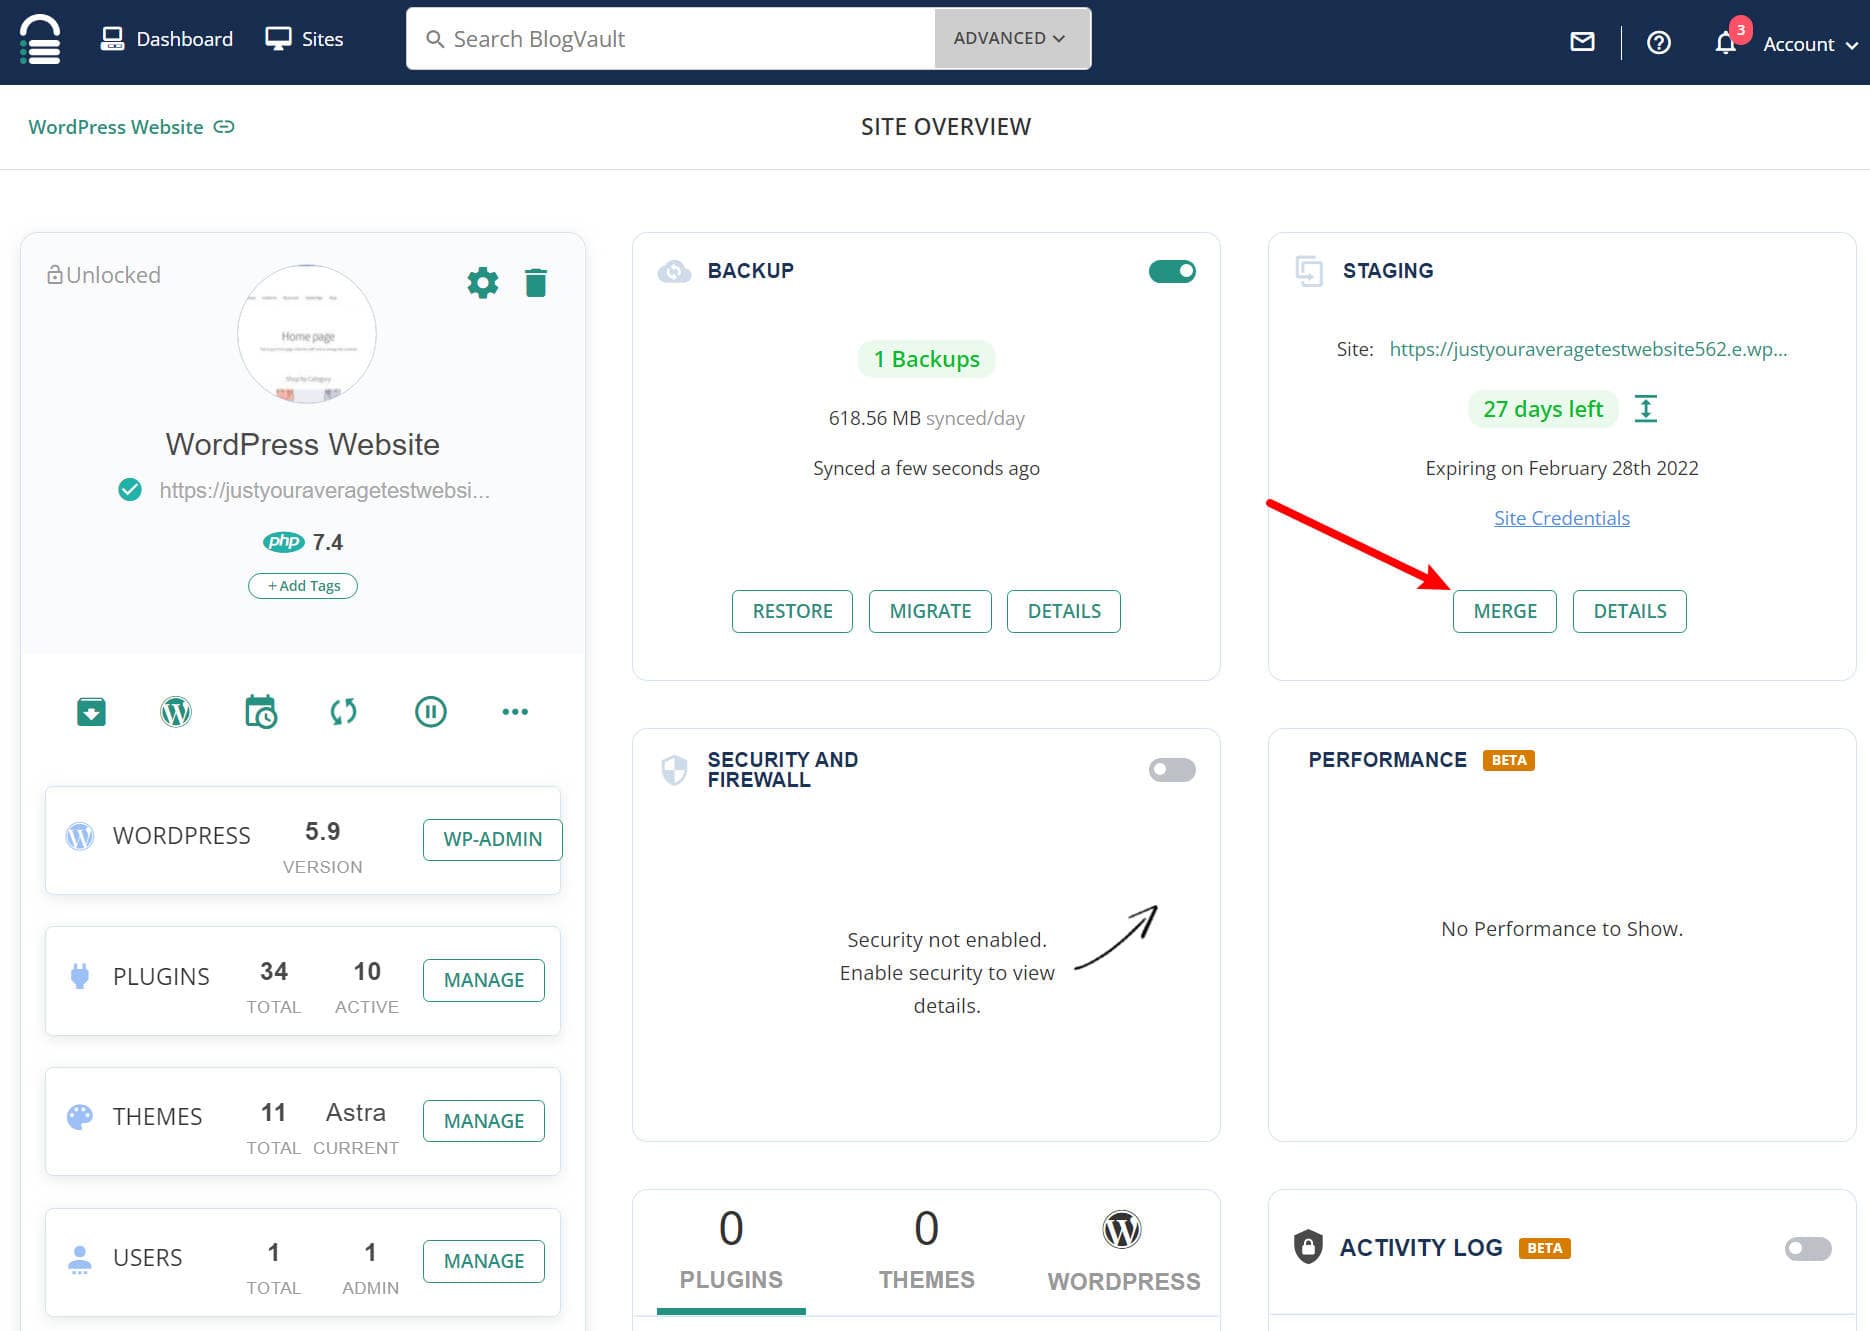Screen dimensions: 1870x1331
Task: Open the Advanced search dropdown
Action: 1010,38
